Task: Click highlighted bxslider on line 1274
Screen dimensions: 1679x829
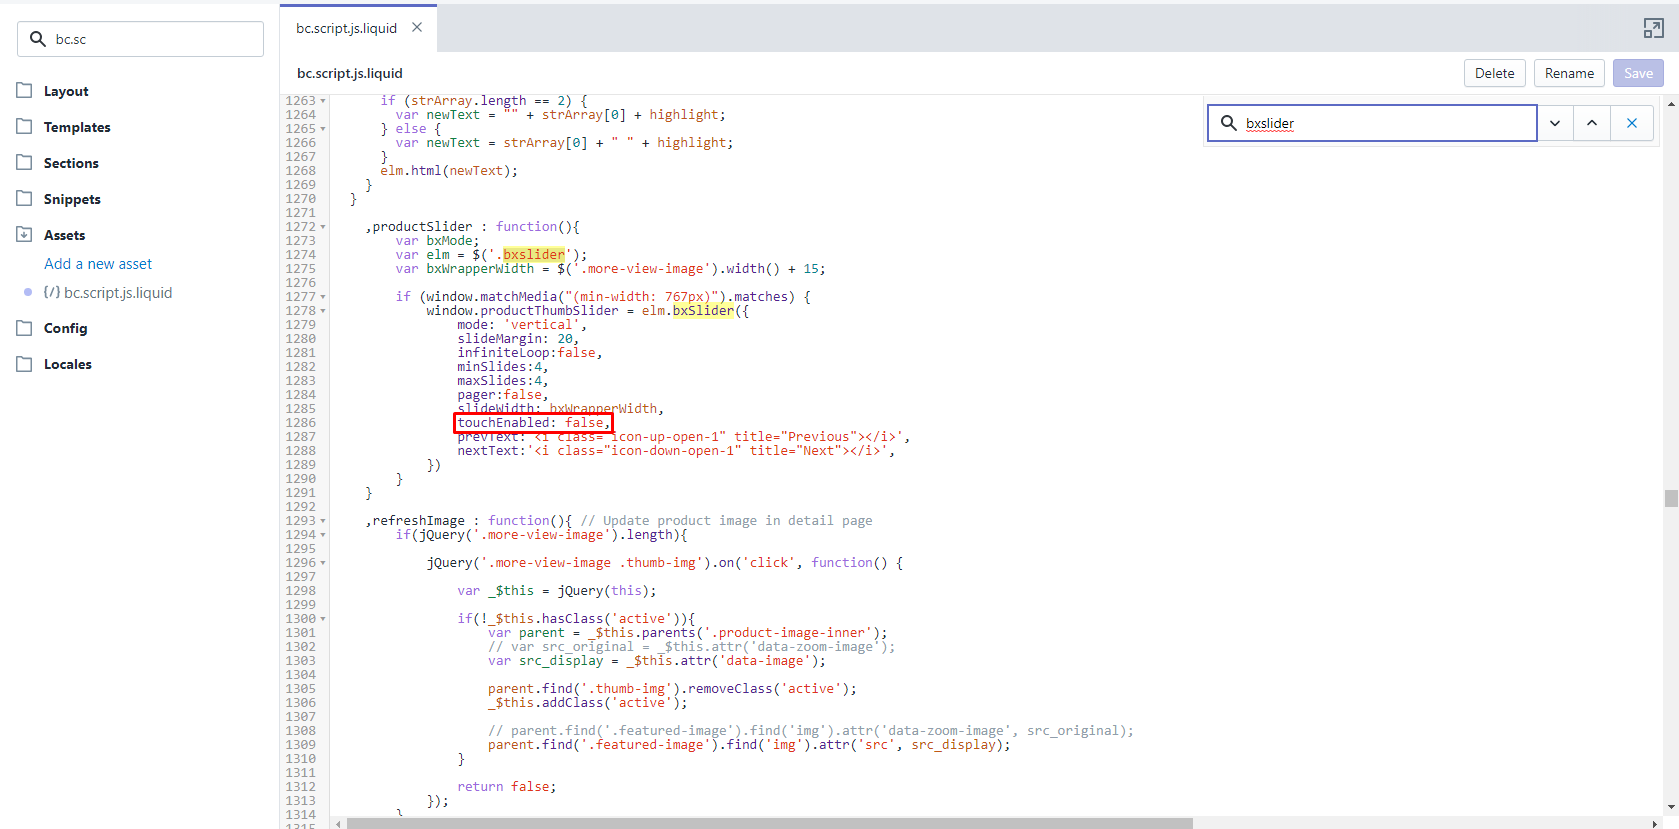Action: pyautogui.click(x=534, y=255)
